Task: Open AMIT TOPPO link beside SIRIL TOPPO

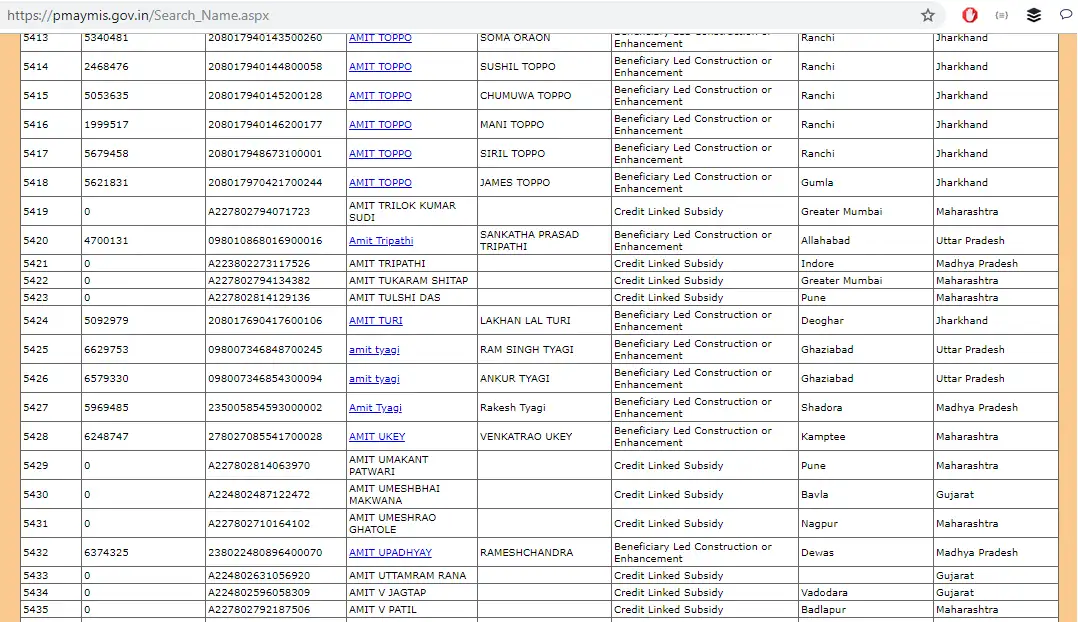Action: [380, 154]
